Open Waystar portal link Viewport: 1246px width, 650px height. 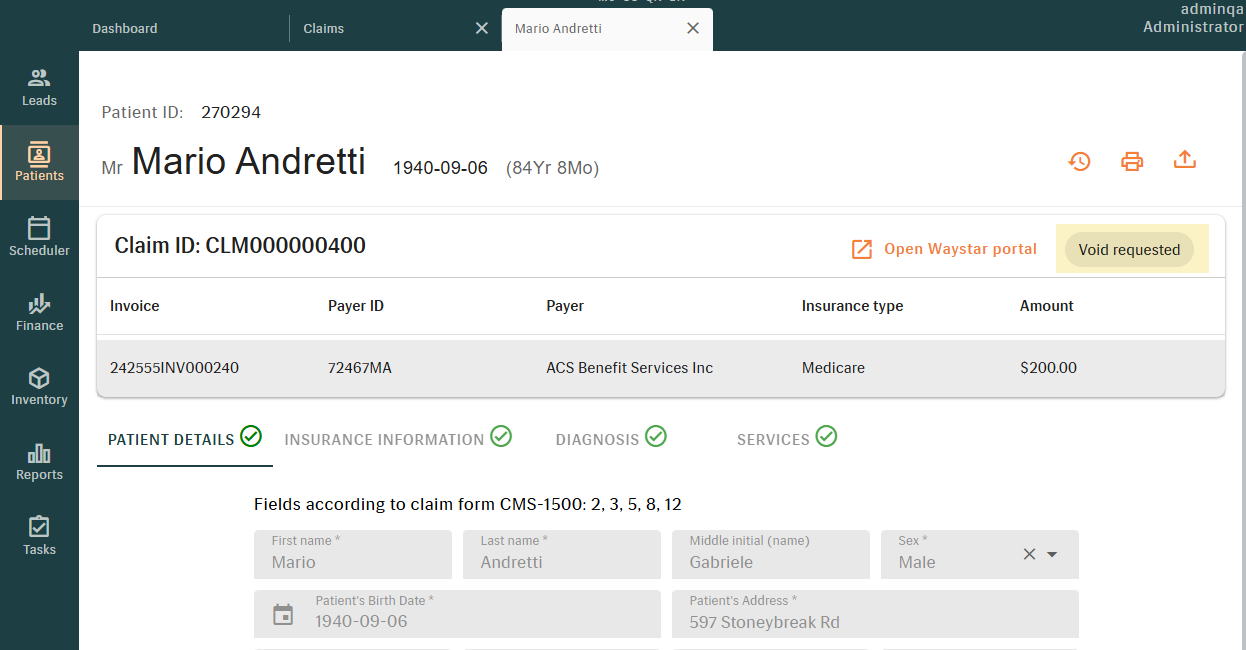pyautogui.click(x=944, y=249)
